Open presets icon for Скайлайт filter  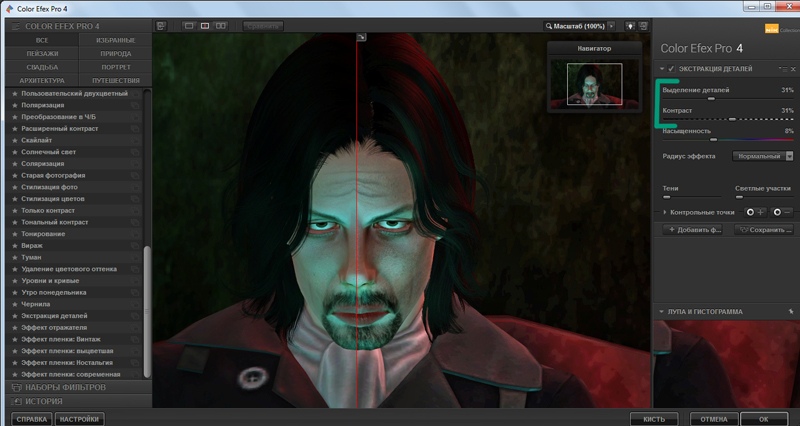tap(135, 140)
